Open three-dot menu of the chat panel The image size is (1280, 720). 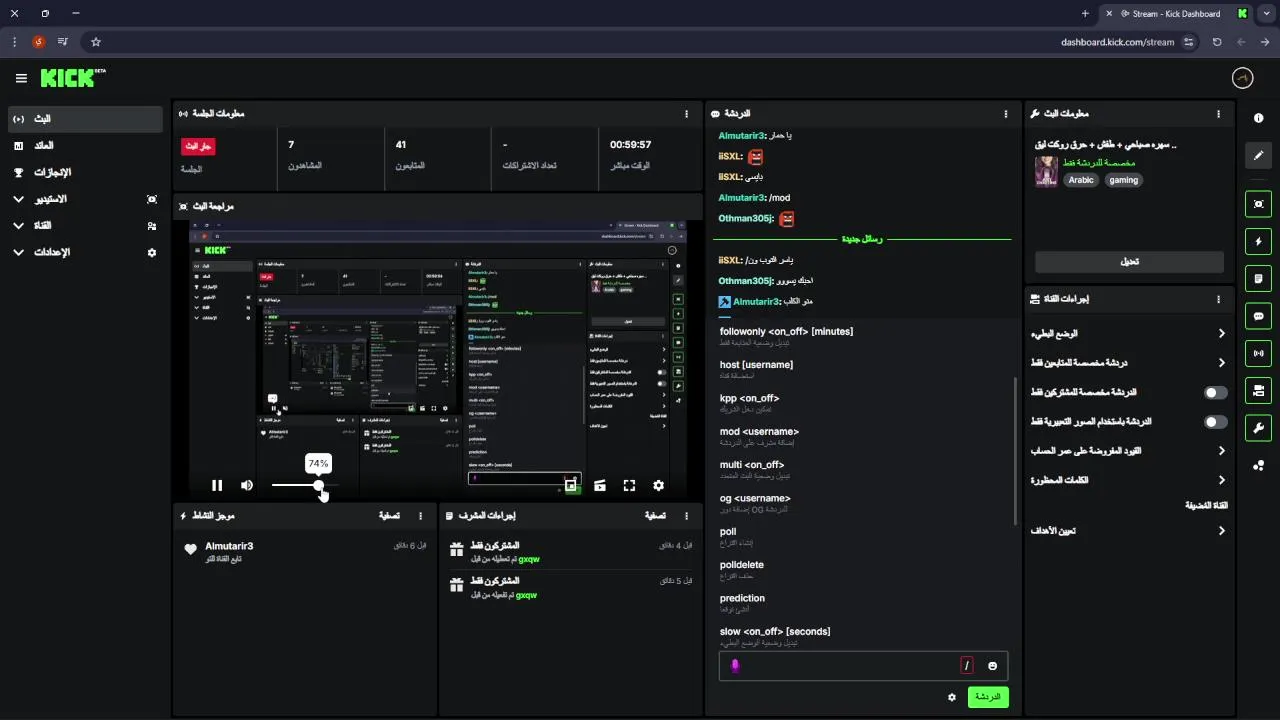pyautogui.click(x=1006, y=114)
